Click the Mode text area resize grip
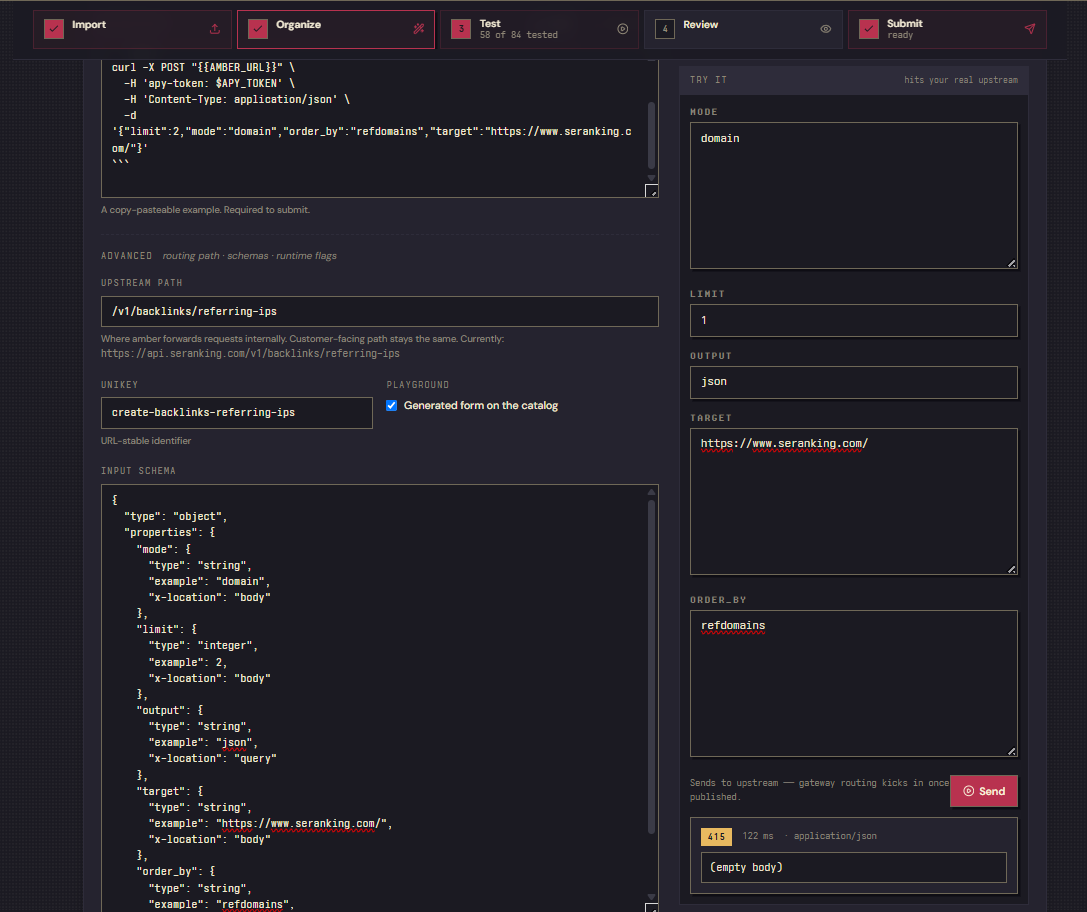 tap(1011, 263)
